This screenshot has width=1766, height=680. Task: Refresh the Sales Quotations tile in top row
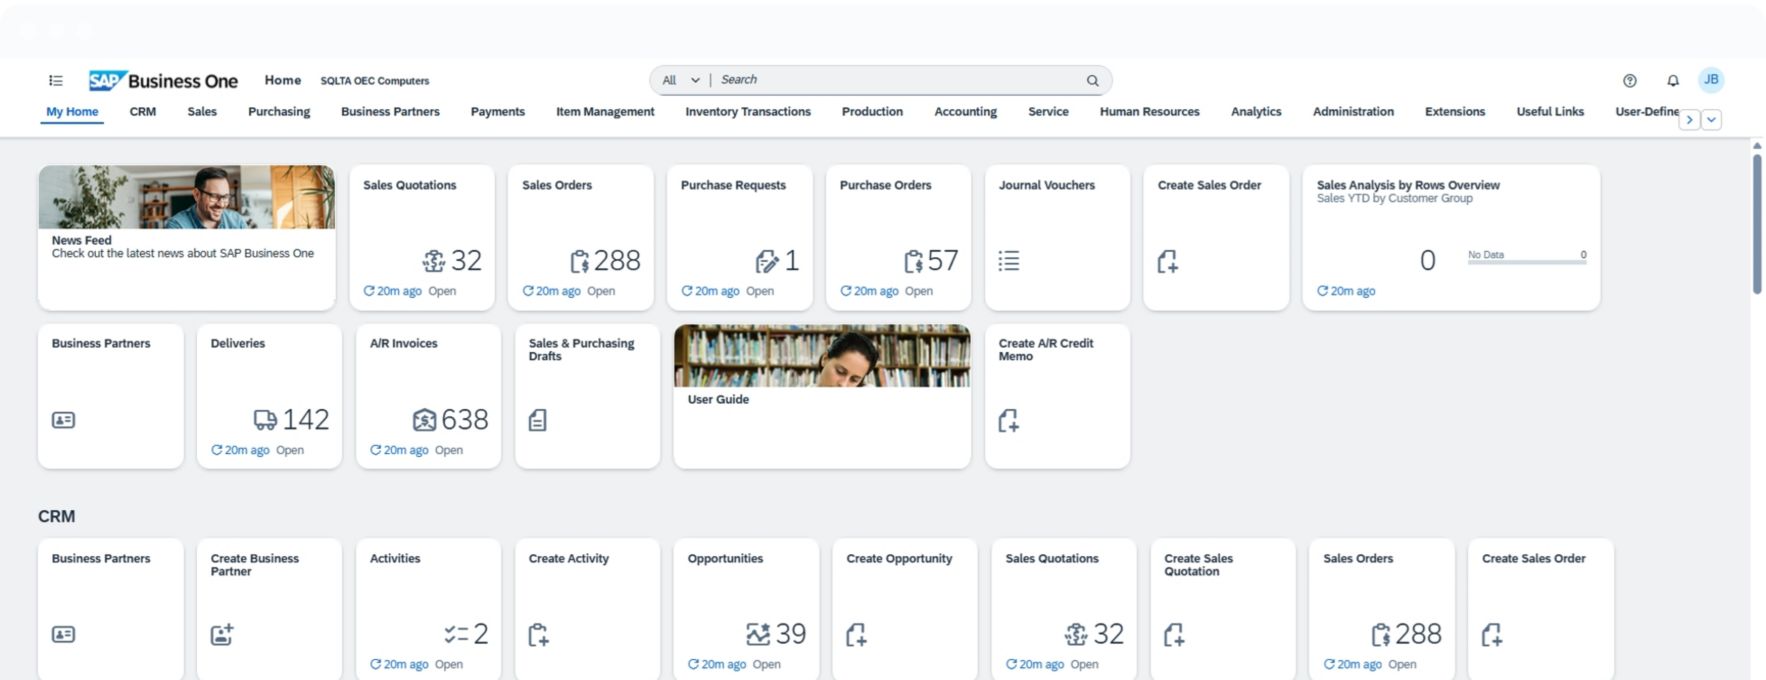coord(369,291)
